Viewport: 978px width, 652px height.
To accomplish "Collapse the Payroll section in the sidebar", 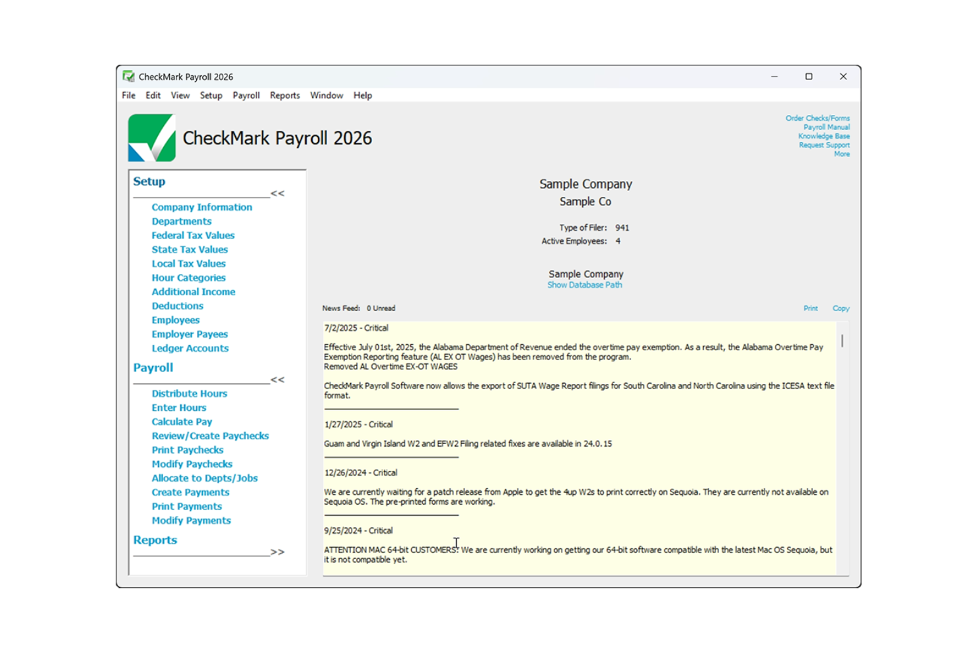I will 278,380.
